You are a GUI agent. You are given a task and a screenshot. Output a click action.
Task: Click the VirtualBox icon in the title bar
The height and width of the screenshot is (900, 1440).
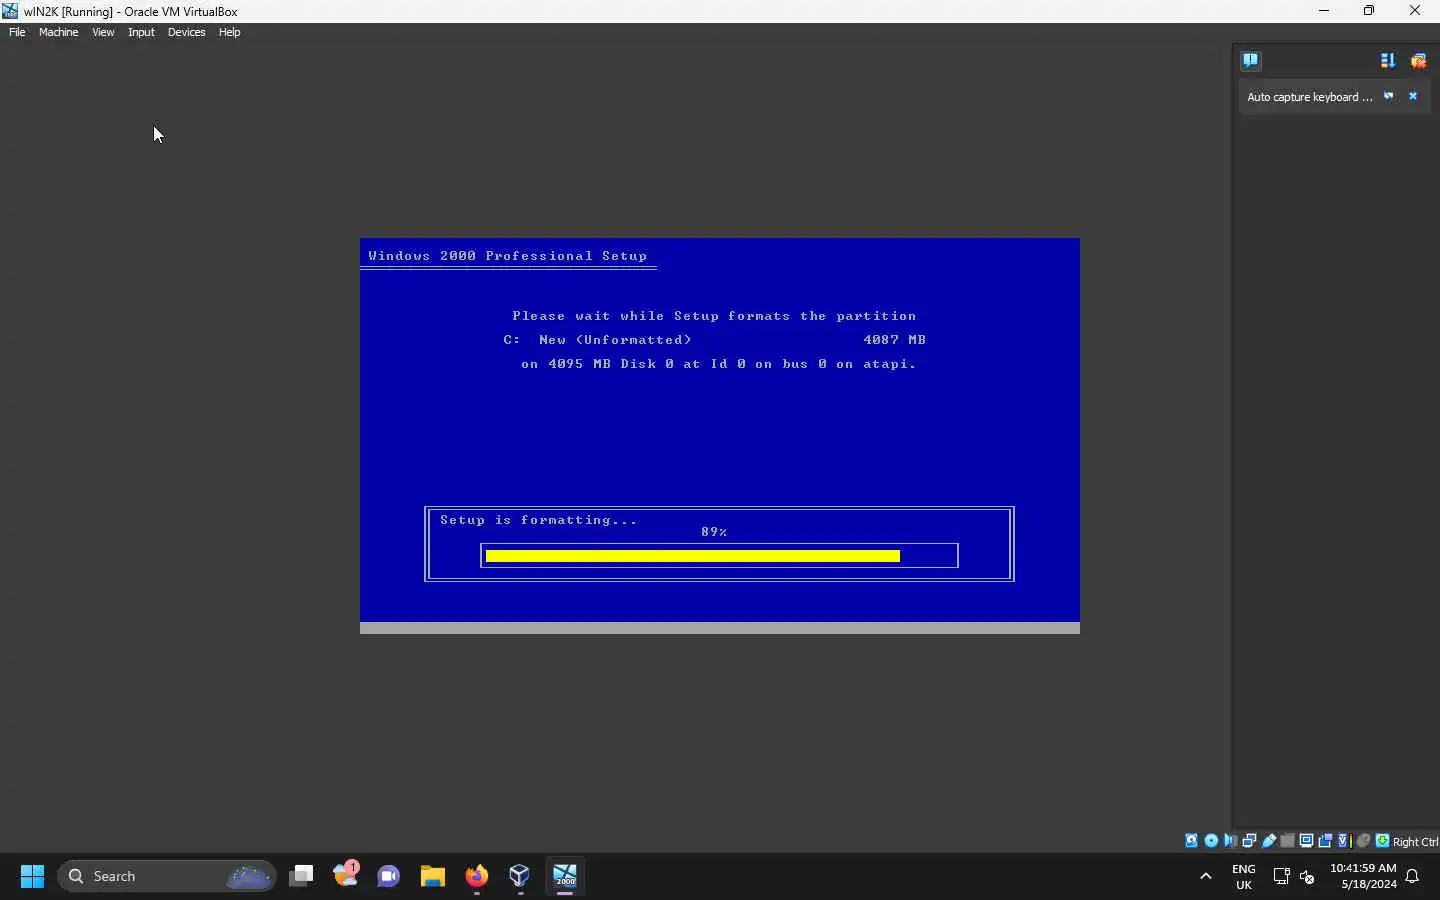(x=10, y=11)
